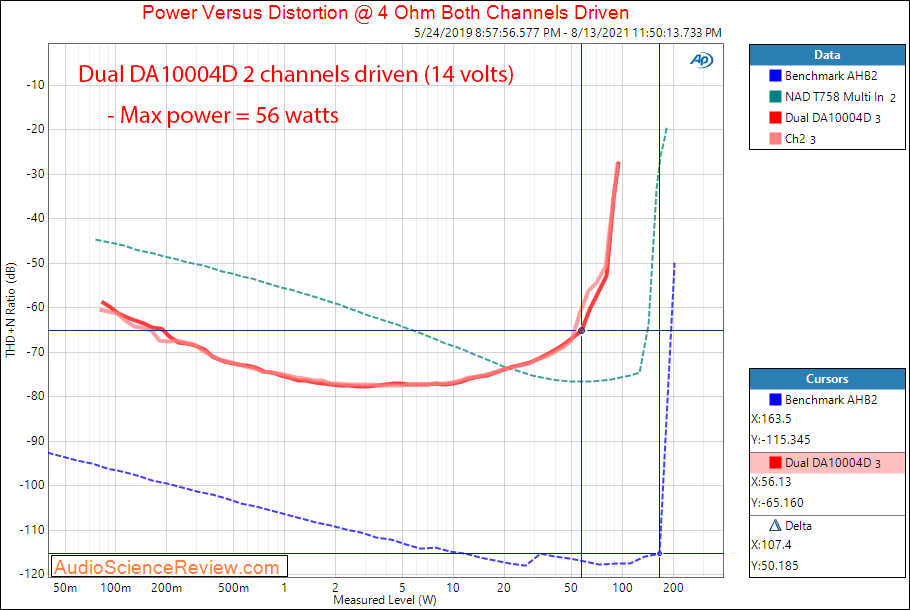Image resolution: width=910 pixels, height=610 pixels.
Task: Click the Delta triangle icon in Cursors
Action: point(775,526)
